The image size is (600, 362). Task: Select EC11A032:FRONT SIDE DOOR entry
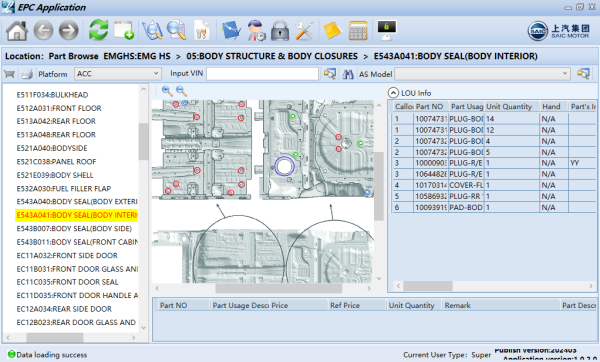(x=67, y=256)
